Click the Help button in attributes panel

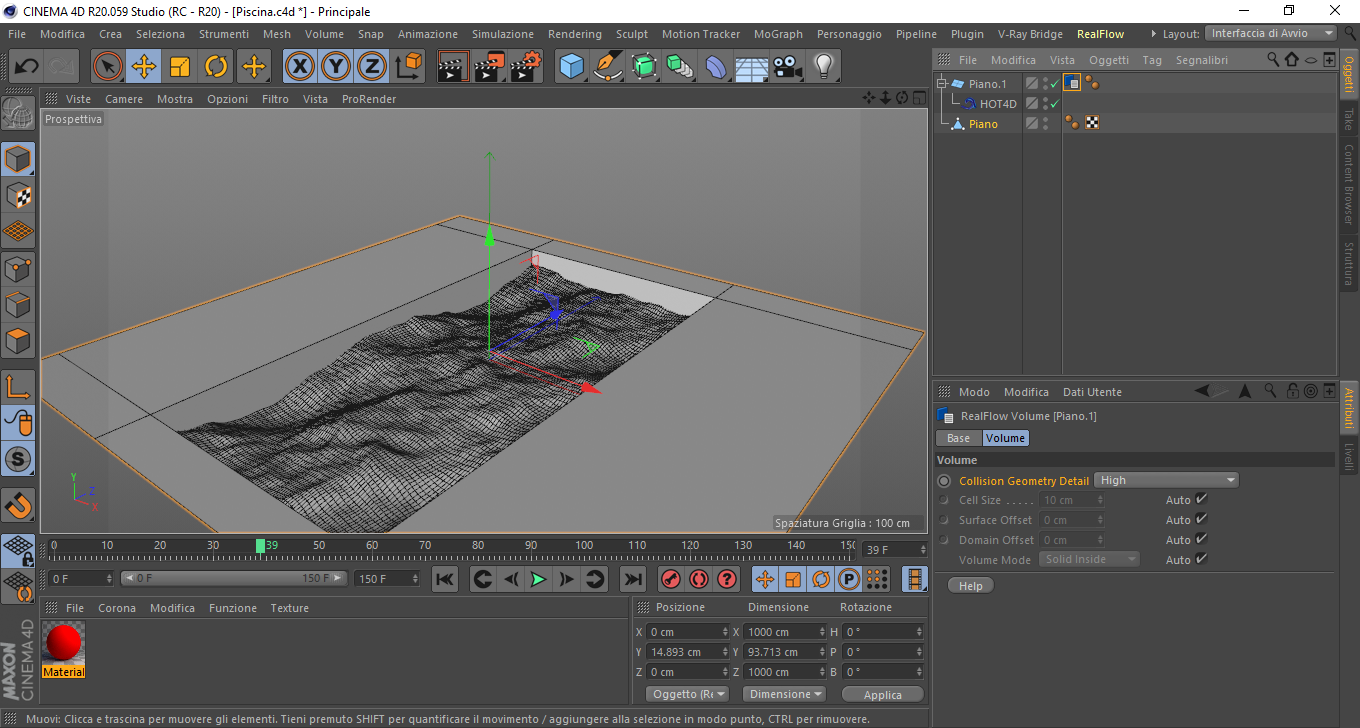pos(970,586)
